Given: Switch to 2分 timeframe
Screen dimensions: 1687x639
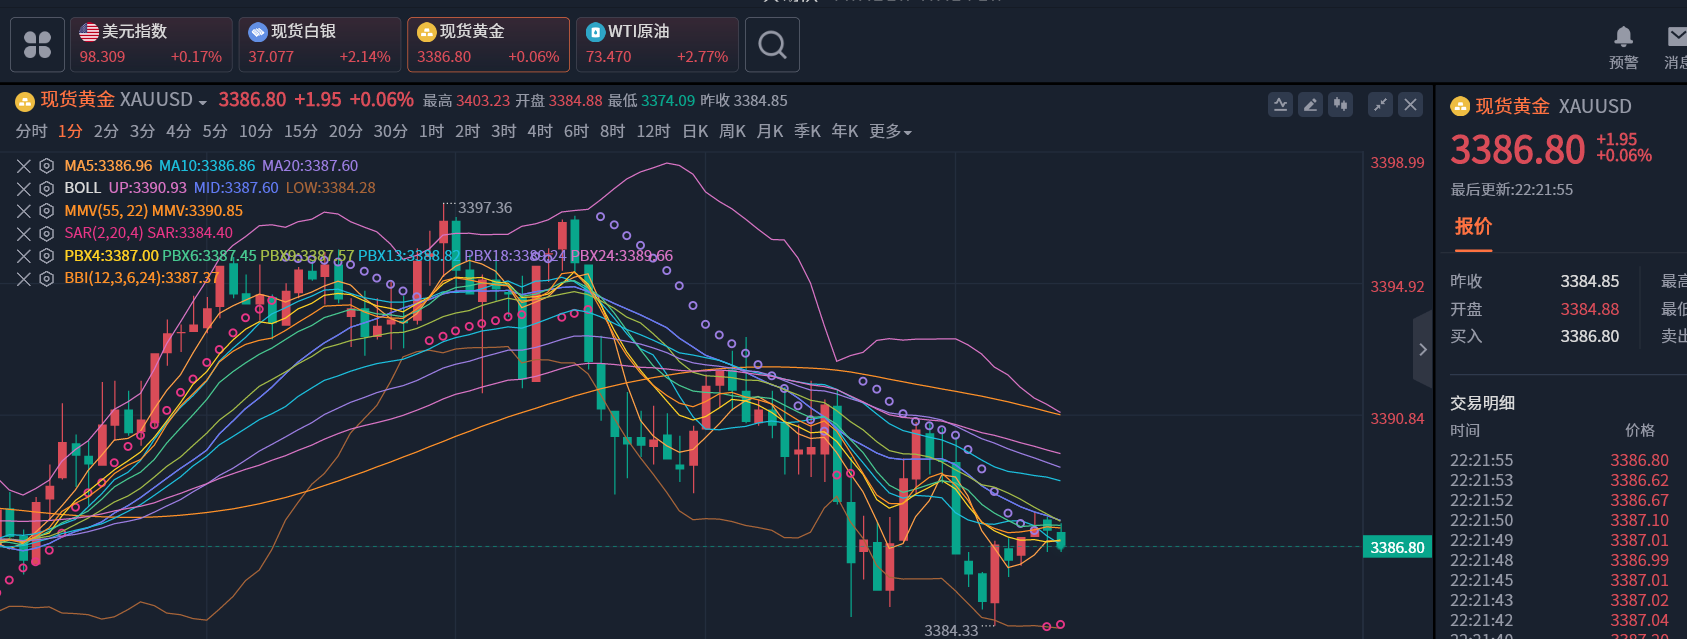Looking at the screenshot, I should pos(106,131).
